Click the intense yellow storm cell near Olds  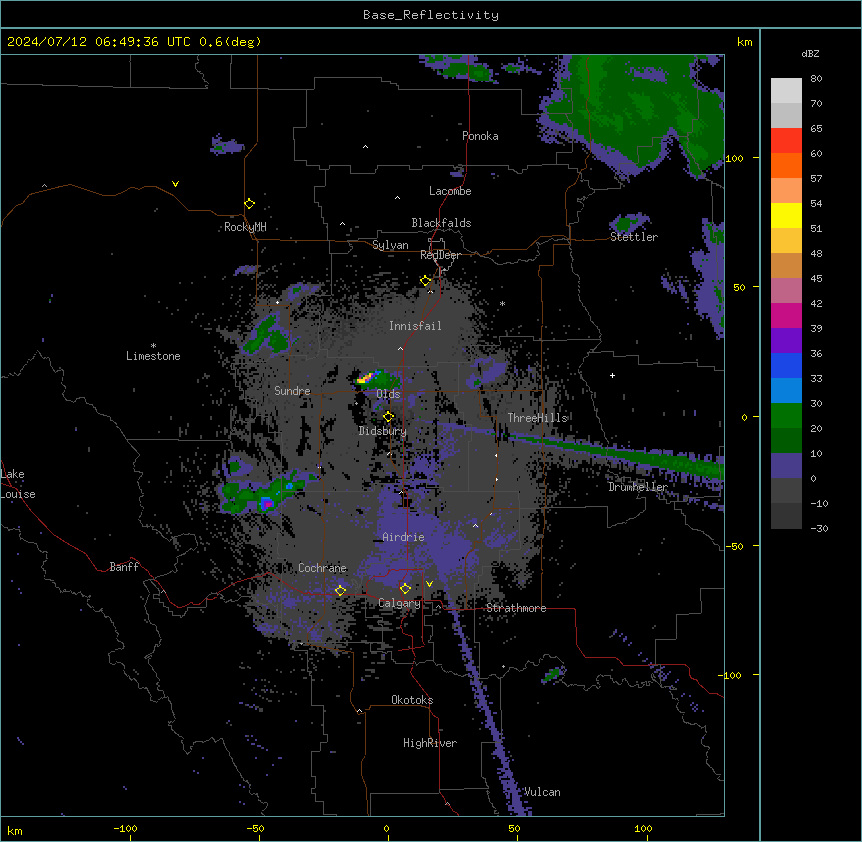(367, 378)
